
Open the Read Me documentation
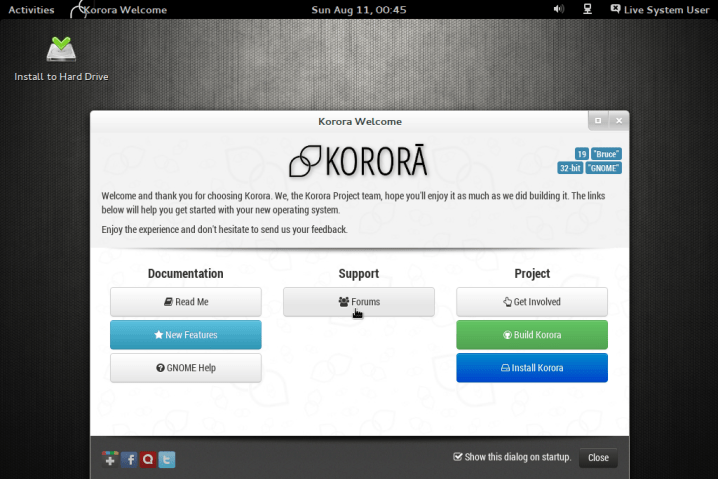[185, 302]
